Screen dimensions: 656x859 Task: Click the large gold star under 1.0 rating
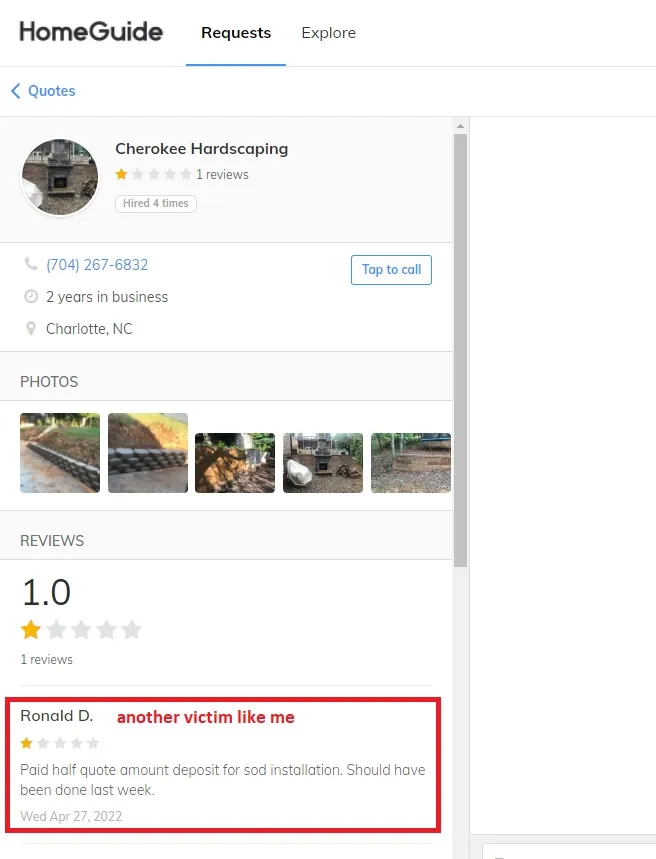pos(31,629)
